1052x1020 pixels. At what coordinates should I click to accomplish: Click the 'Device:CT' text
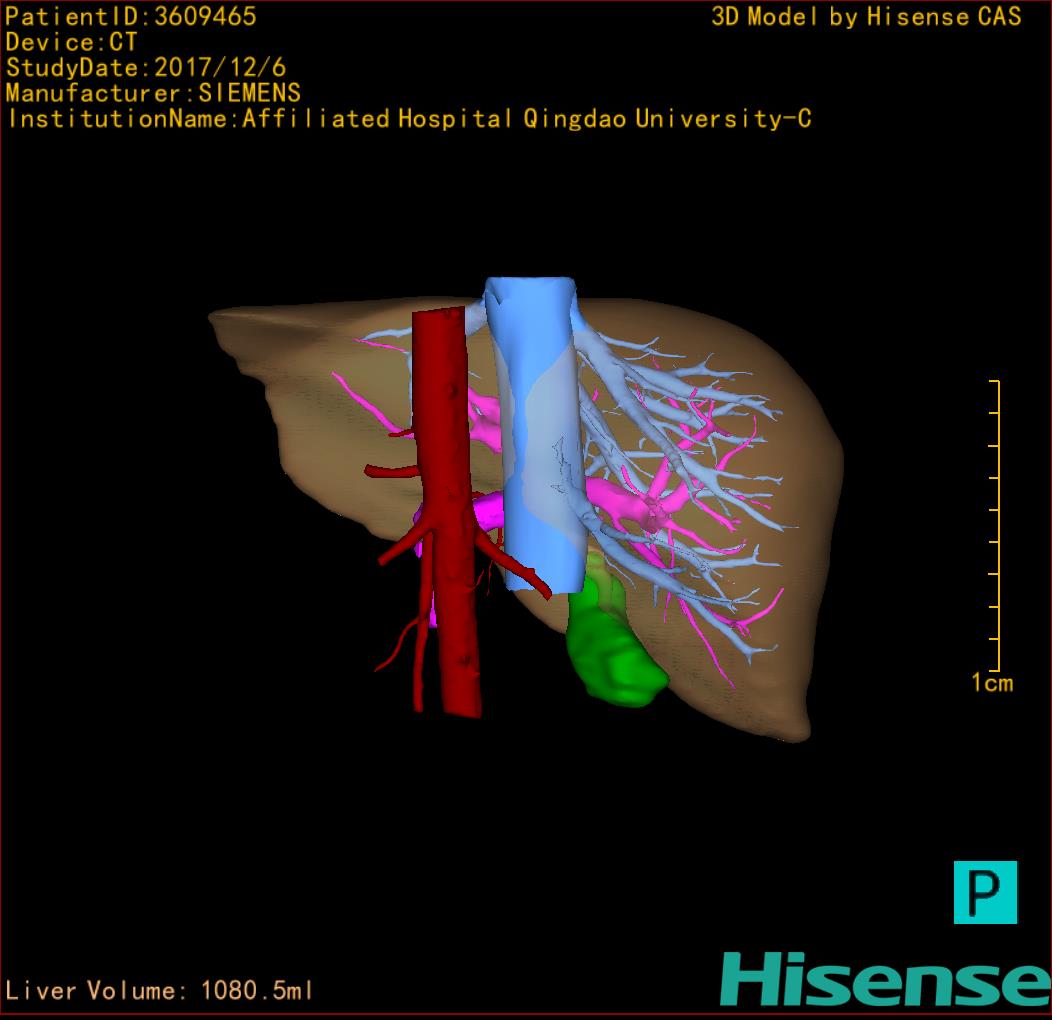coord(71,42)
